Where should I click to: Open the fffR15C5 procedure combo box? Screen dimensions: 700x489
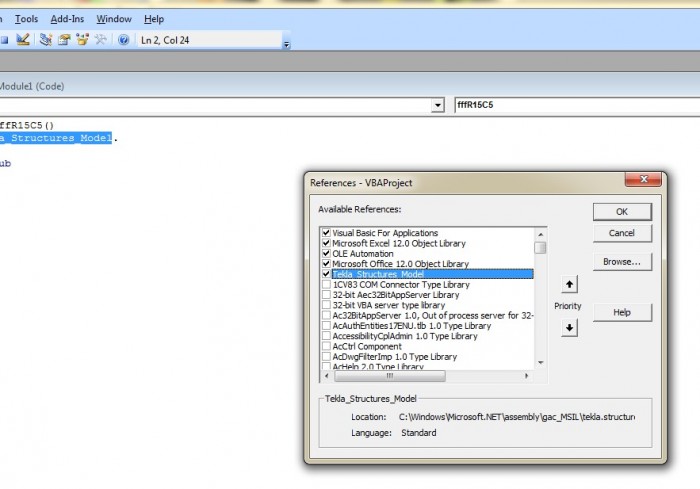577,105
